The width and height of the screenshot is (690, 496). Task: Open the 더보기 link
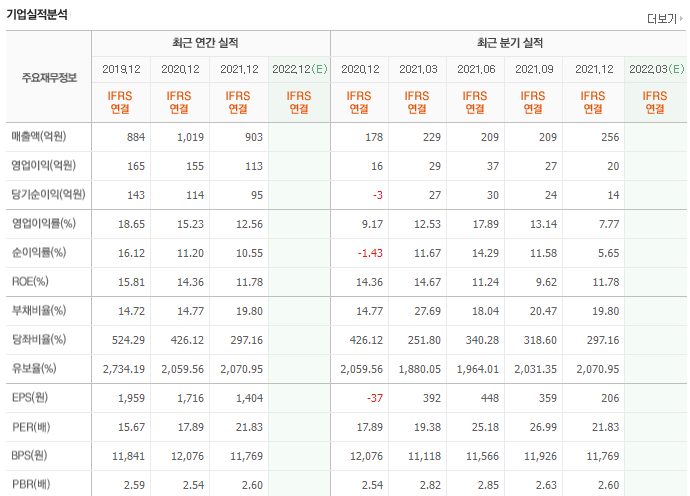pyautogui.click(x=661, y=19)
